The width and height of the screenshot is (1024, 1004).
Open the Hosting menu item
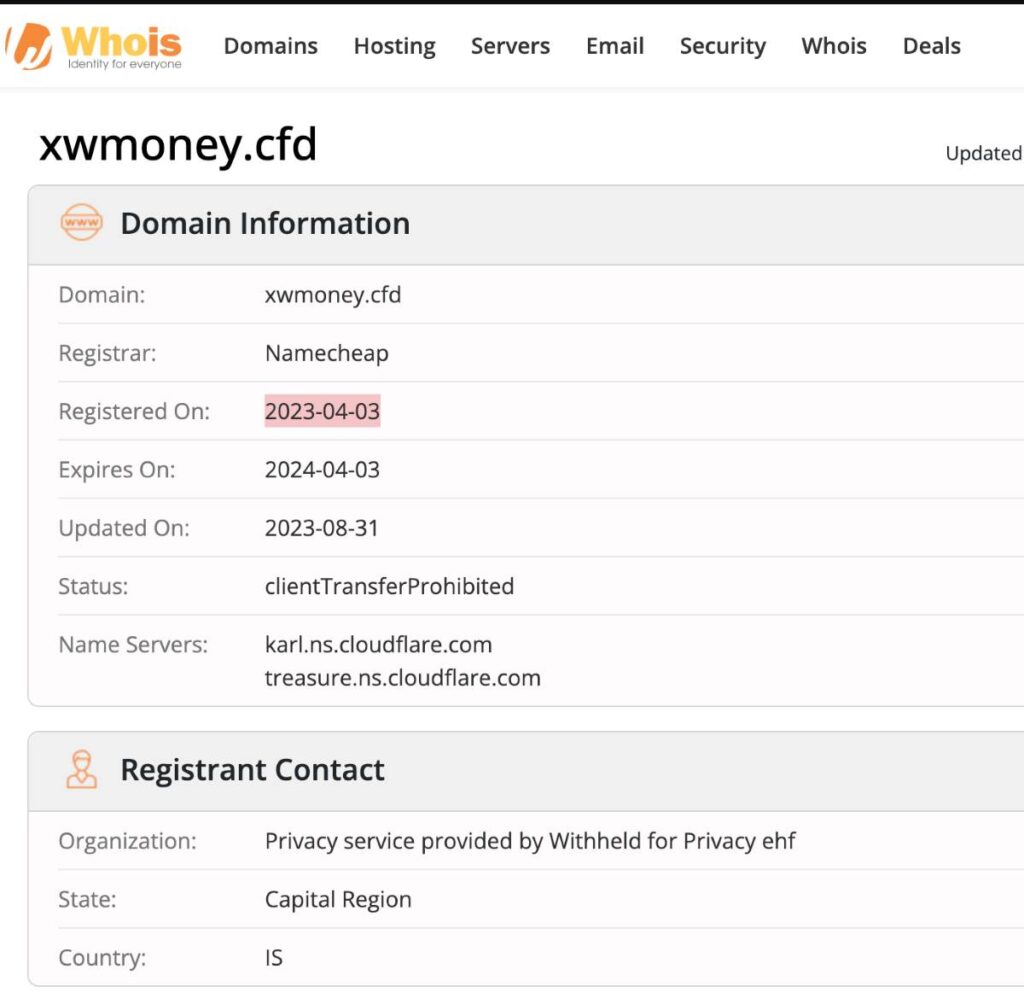tap(393, 46)
